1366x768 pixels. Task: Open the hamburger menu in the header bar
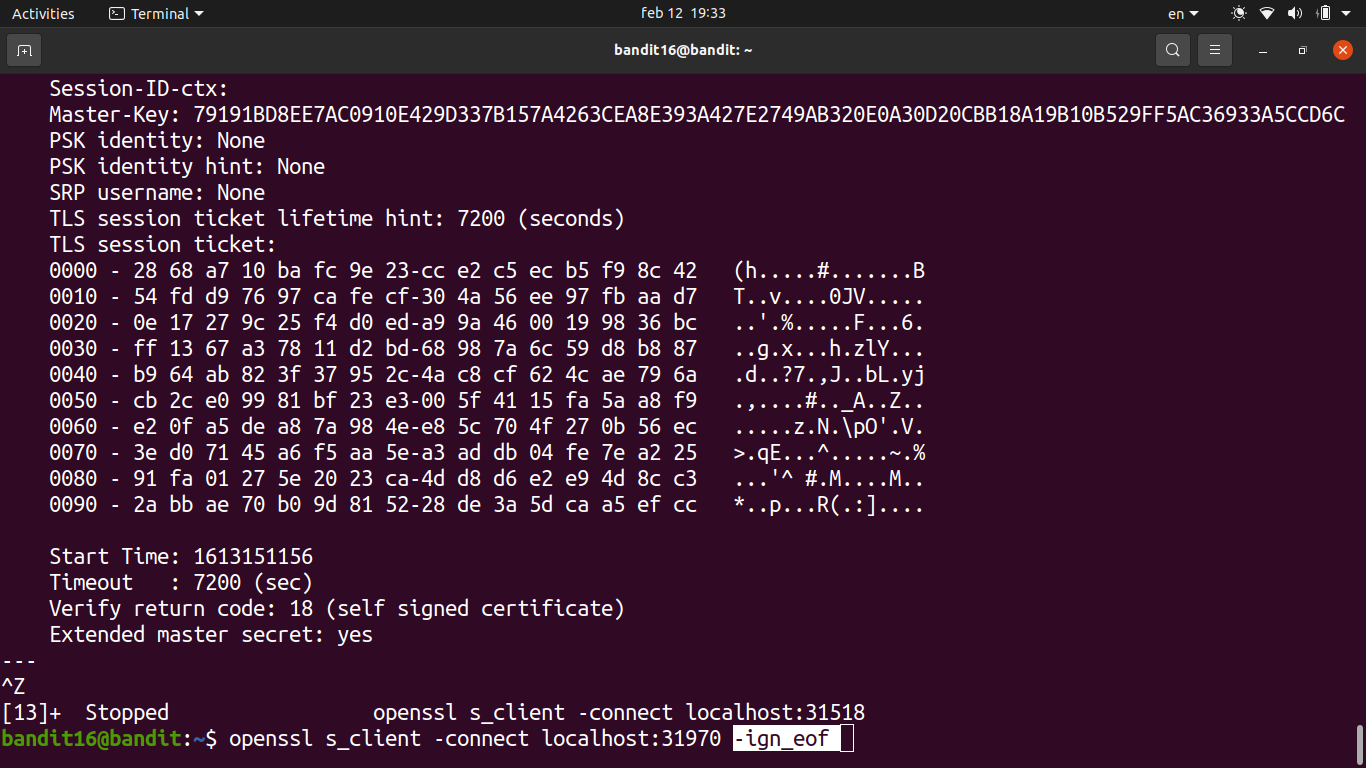(1215, 50)
